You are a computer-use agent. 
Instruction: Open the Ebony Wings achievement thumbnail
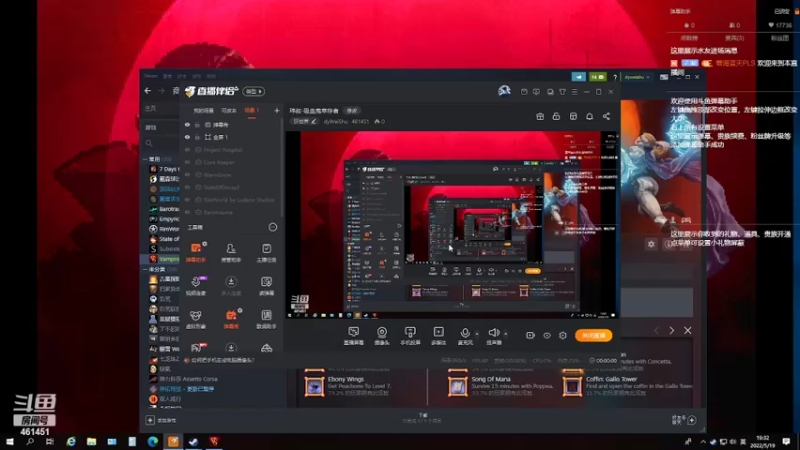click(314, 386)
